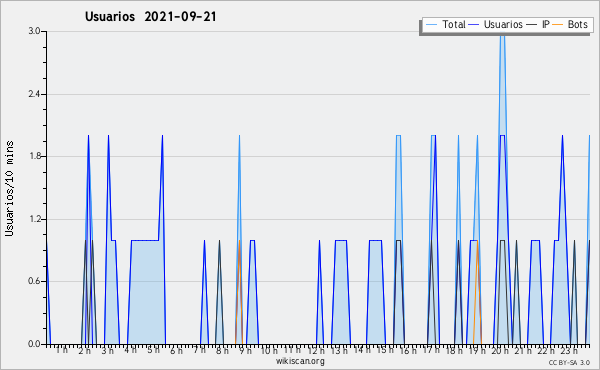Click the '15 h' x-axis label

pyautogui.click(x=385, y=350)
